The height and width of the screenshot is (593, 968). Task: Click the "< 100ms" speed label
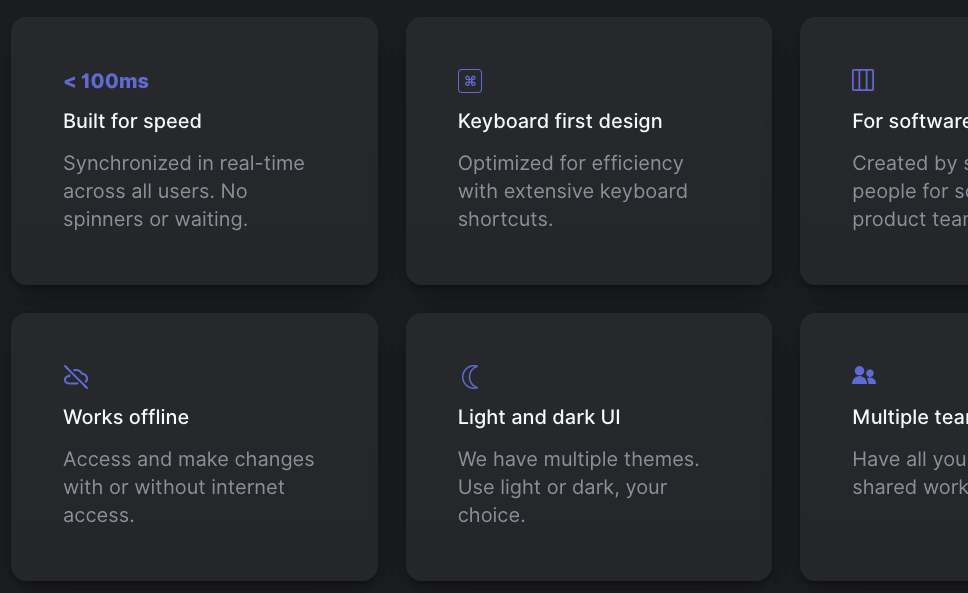[x=106, y=81]
